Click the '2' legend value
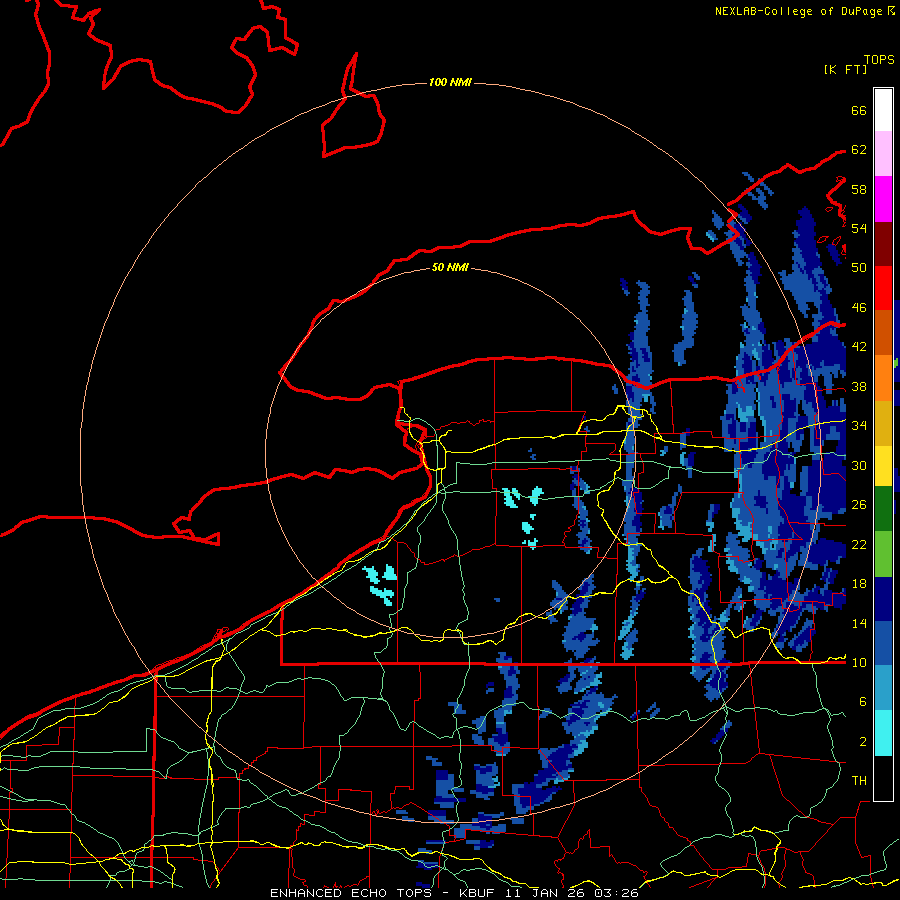This screenshot has width=900, height=900. click(x=863, y=741)
